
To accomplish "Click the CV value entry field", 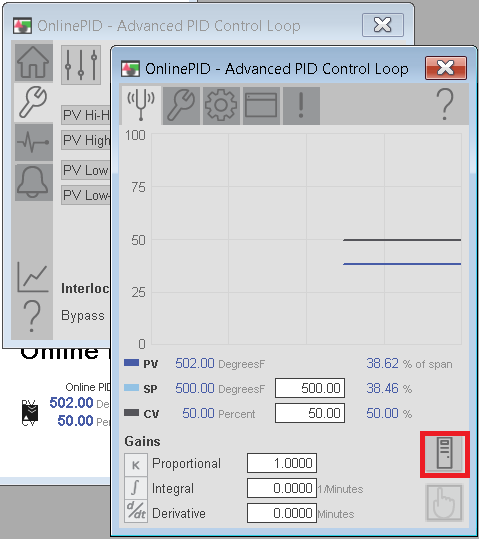I will tap(310, 413).
